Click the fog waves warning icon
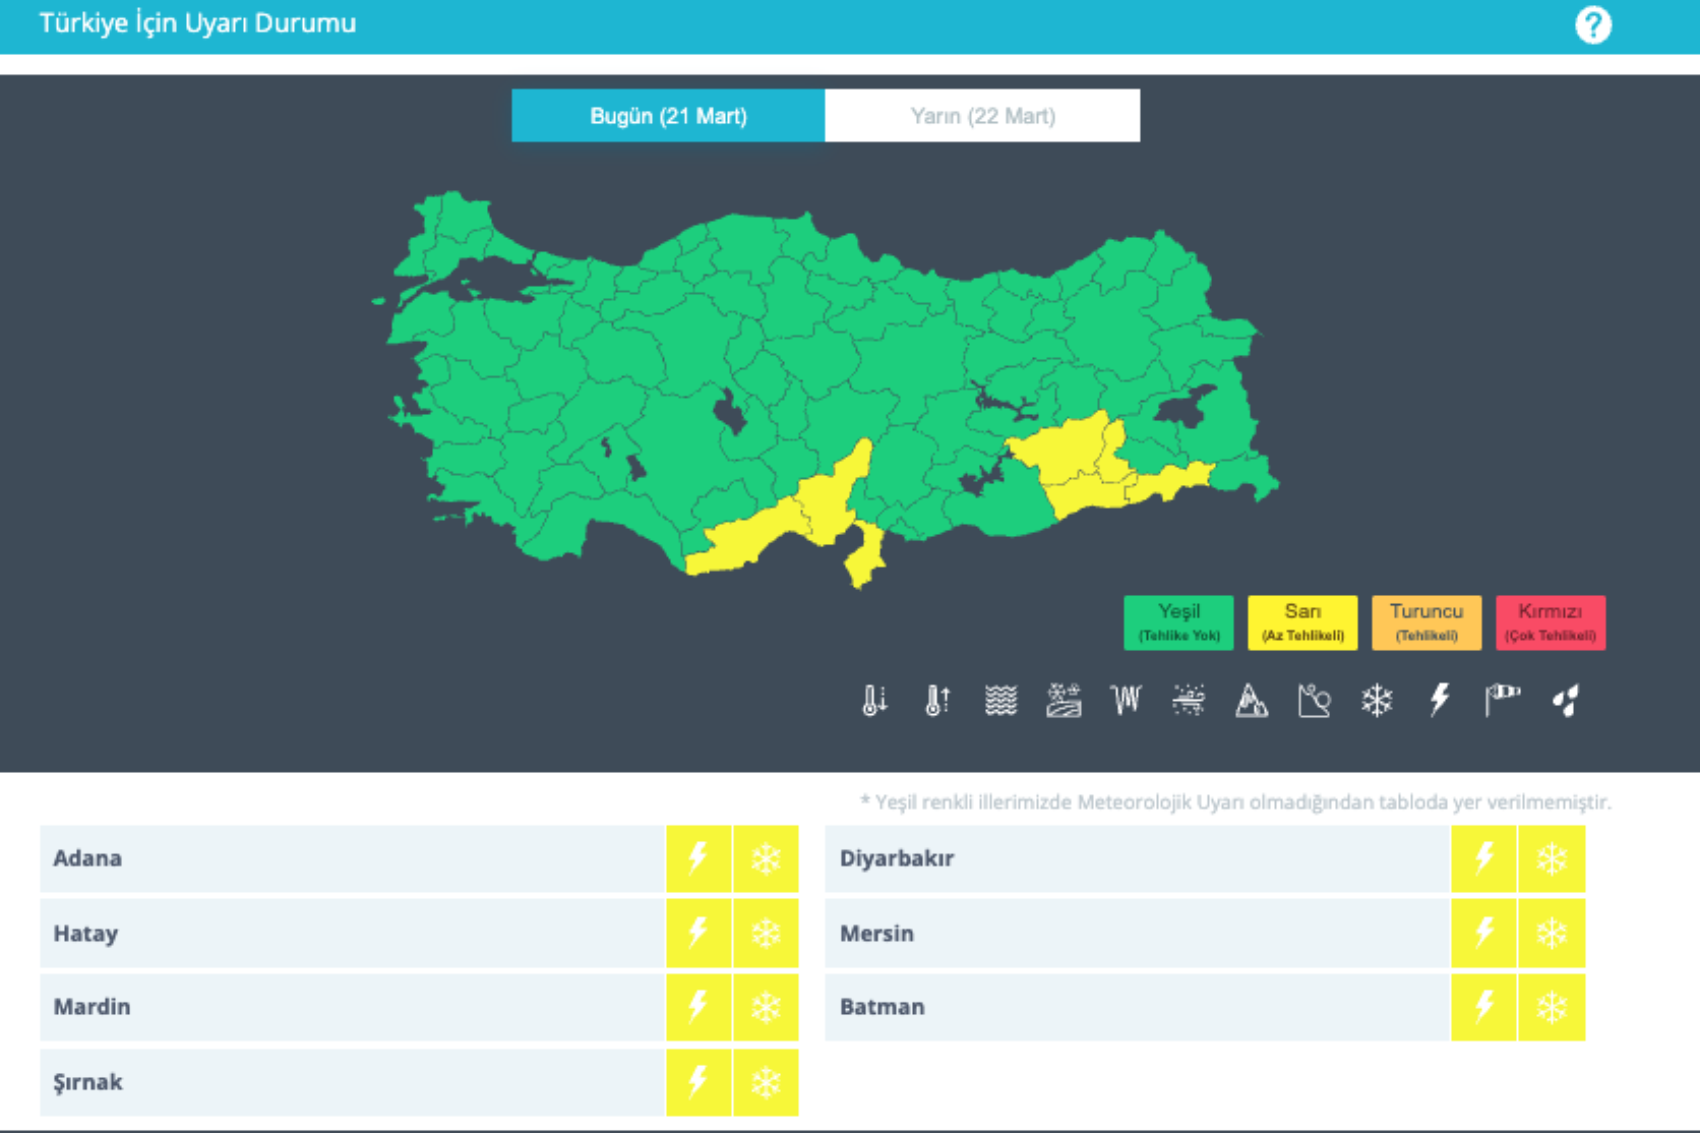 click(x=1000, y=700)
